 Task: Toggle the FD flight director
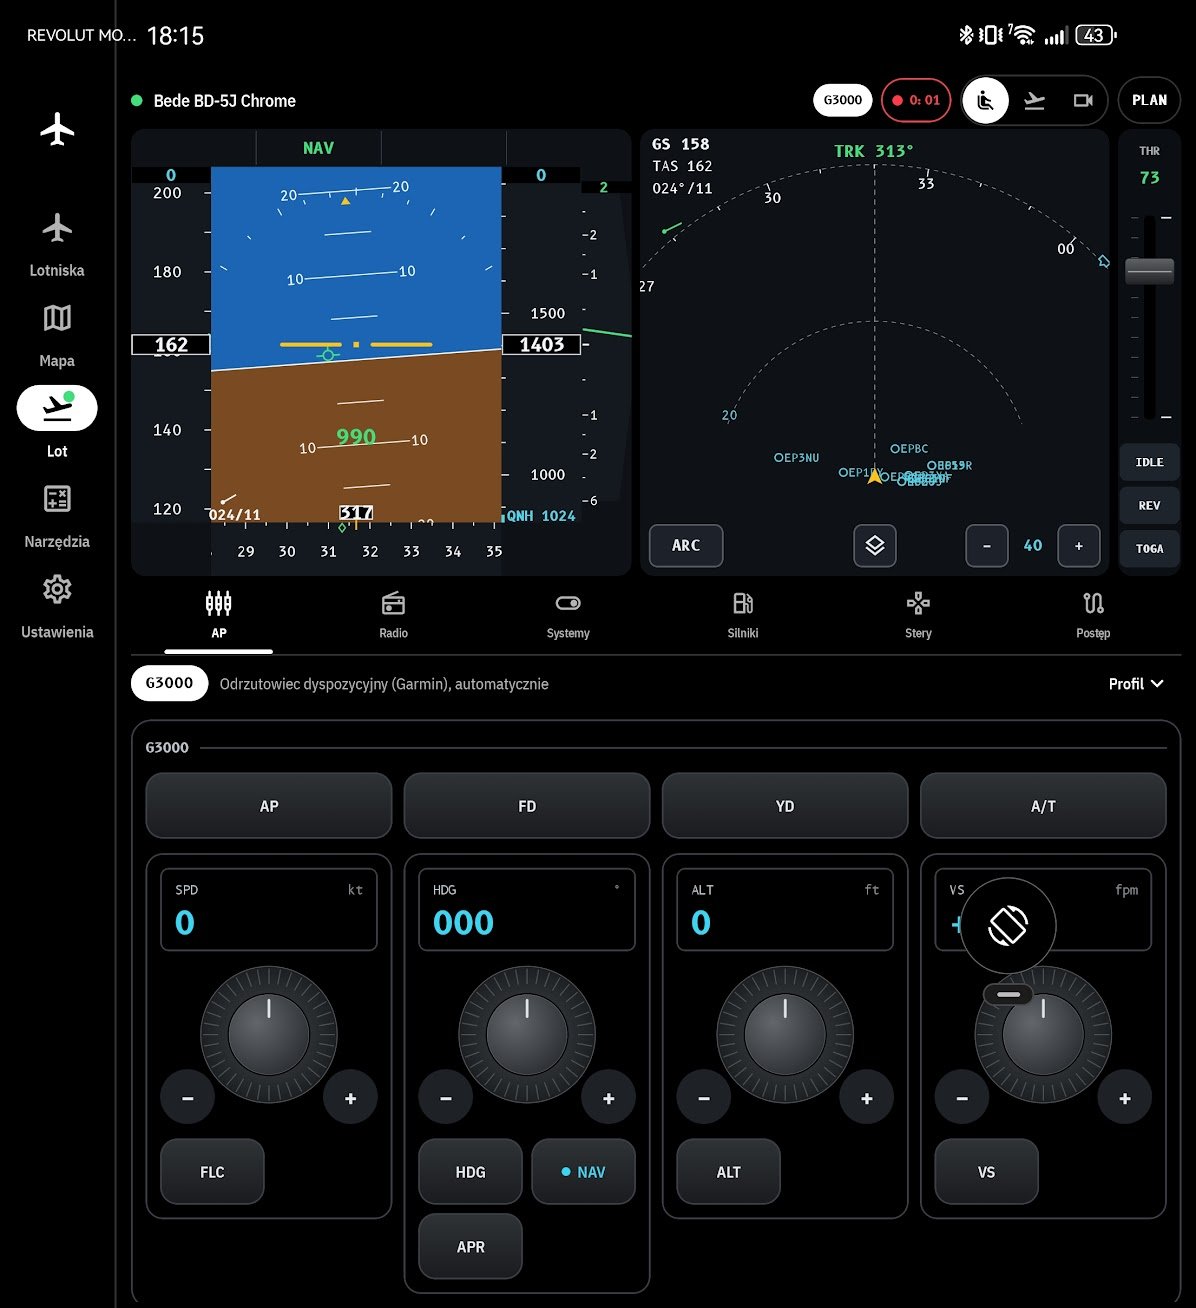(527, 806)
